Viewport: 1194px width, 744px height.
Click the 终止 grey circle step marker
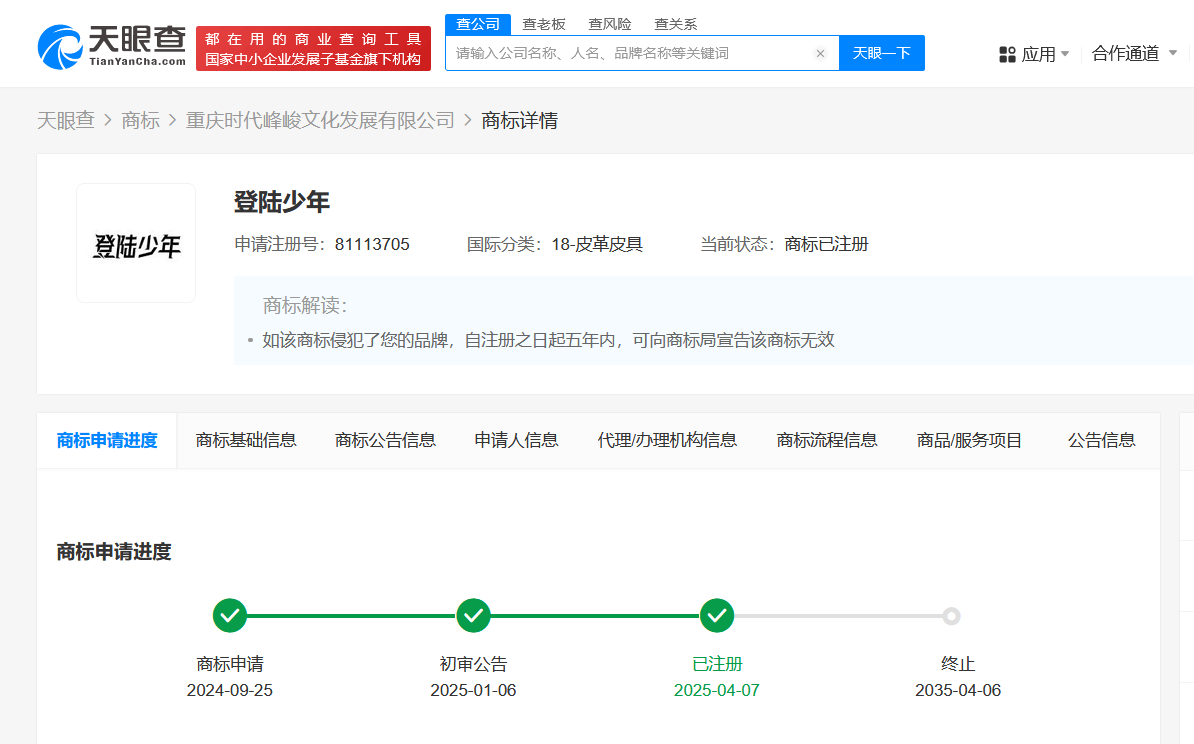951,616
